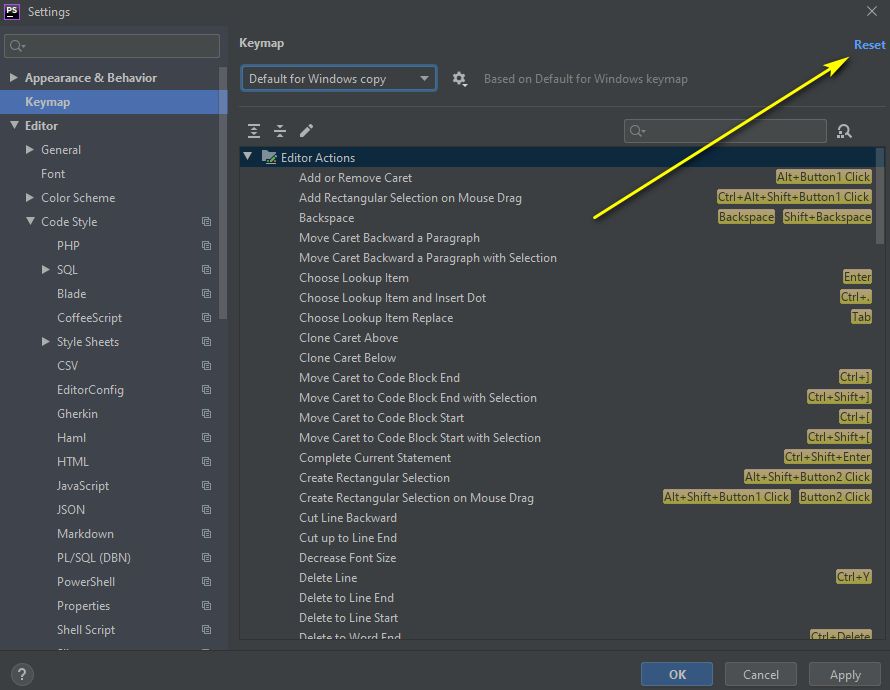This screenshot has width=890, height=690.
Task: Collapse the Editor Actions group arrow
Action: click(x=247, y=156)
